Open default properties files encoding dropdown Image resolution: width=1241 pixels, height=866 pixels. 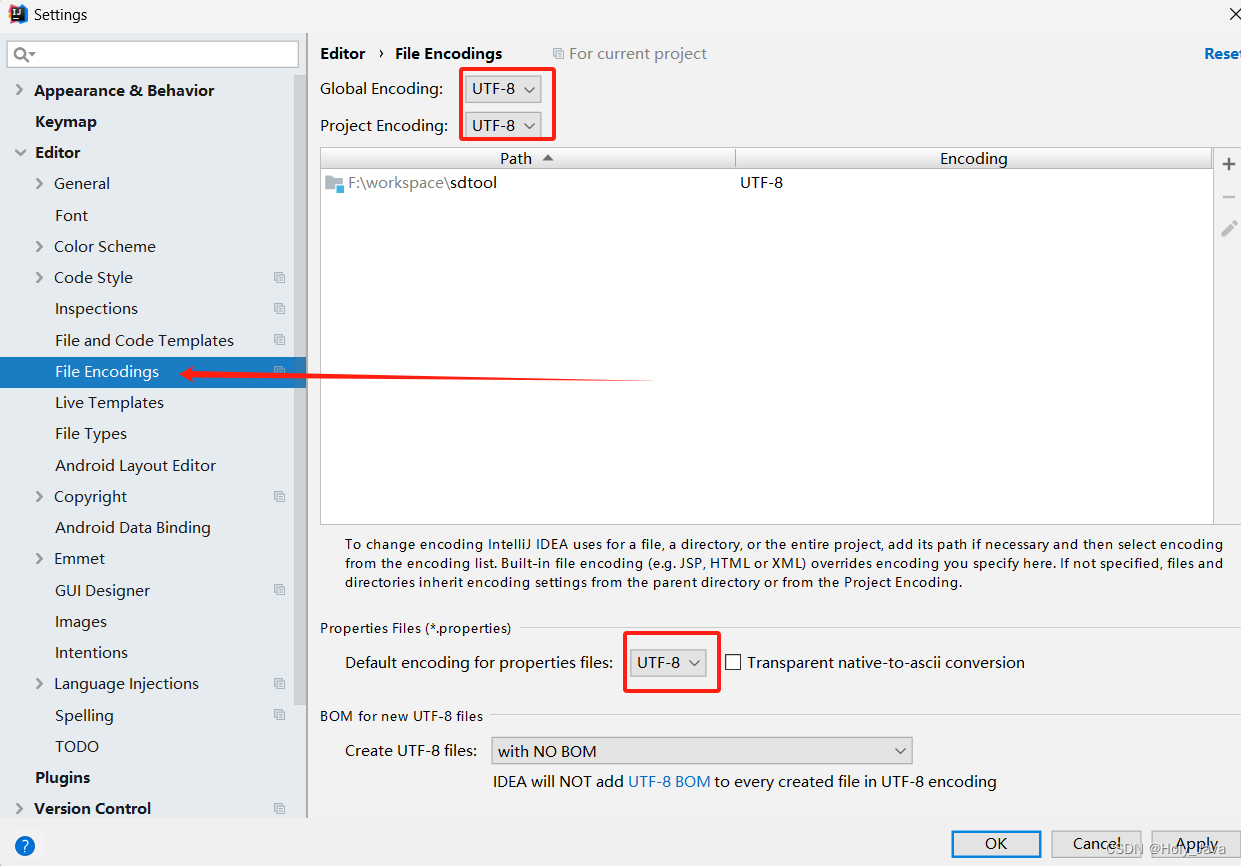(x=668, y=662)
